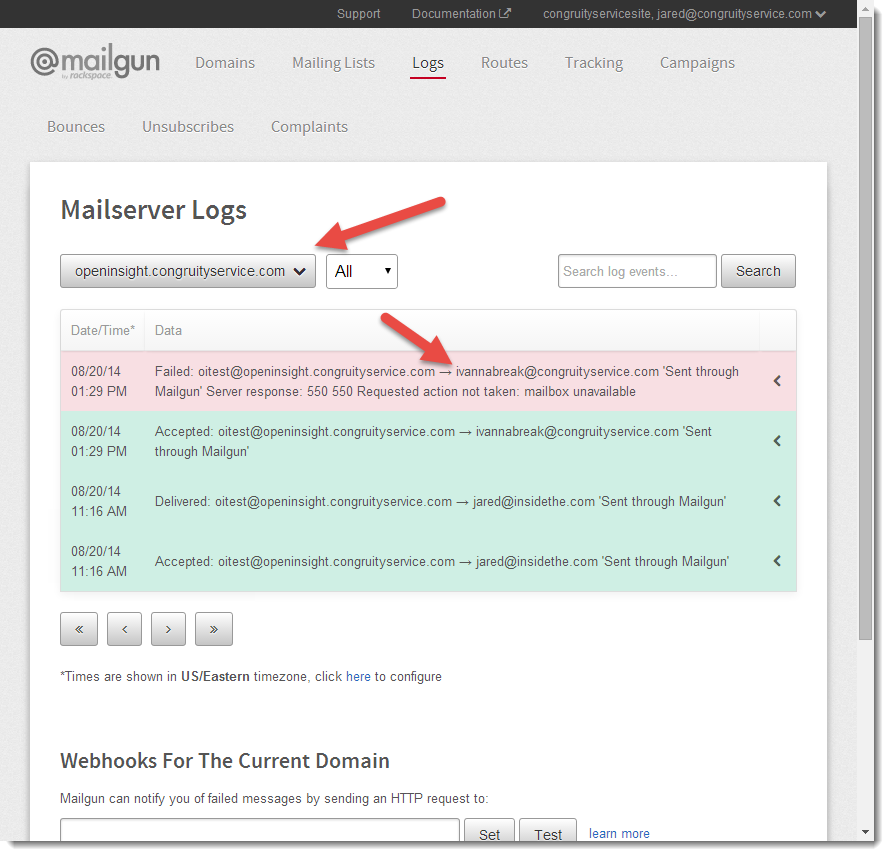Screen dimensions: 889x856
Task: Open the Routes tab
Action: pos(505,62)
